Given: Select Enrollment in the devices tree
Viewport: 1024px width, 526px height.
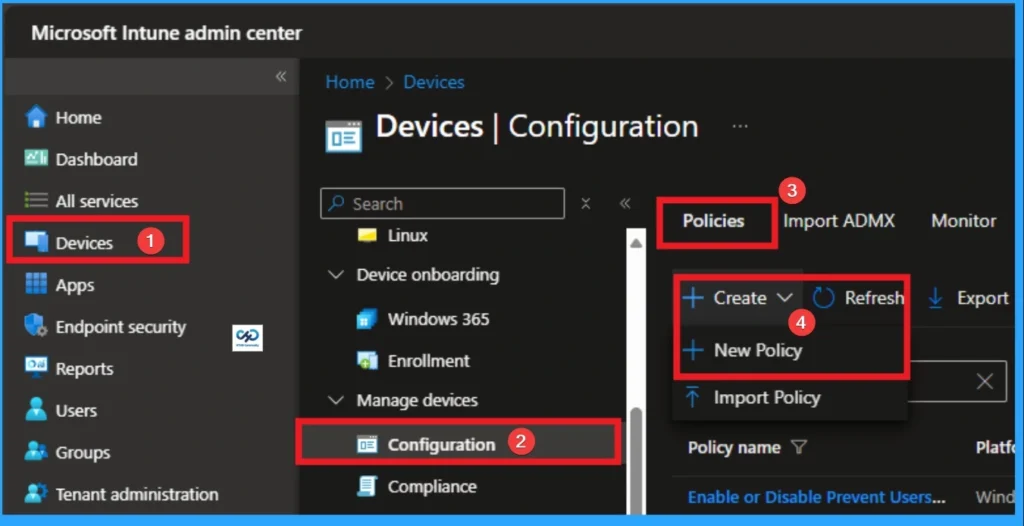Looking at the screenshot, I should coord(428,361).
